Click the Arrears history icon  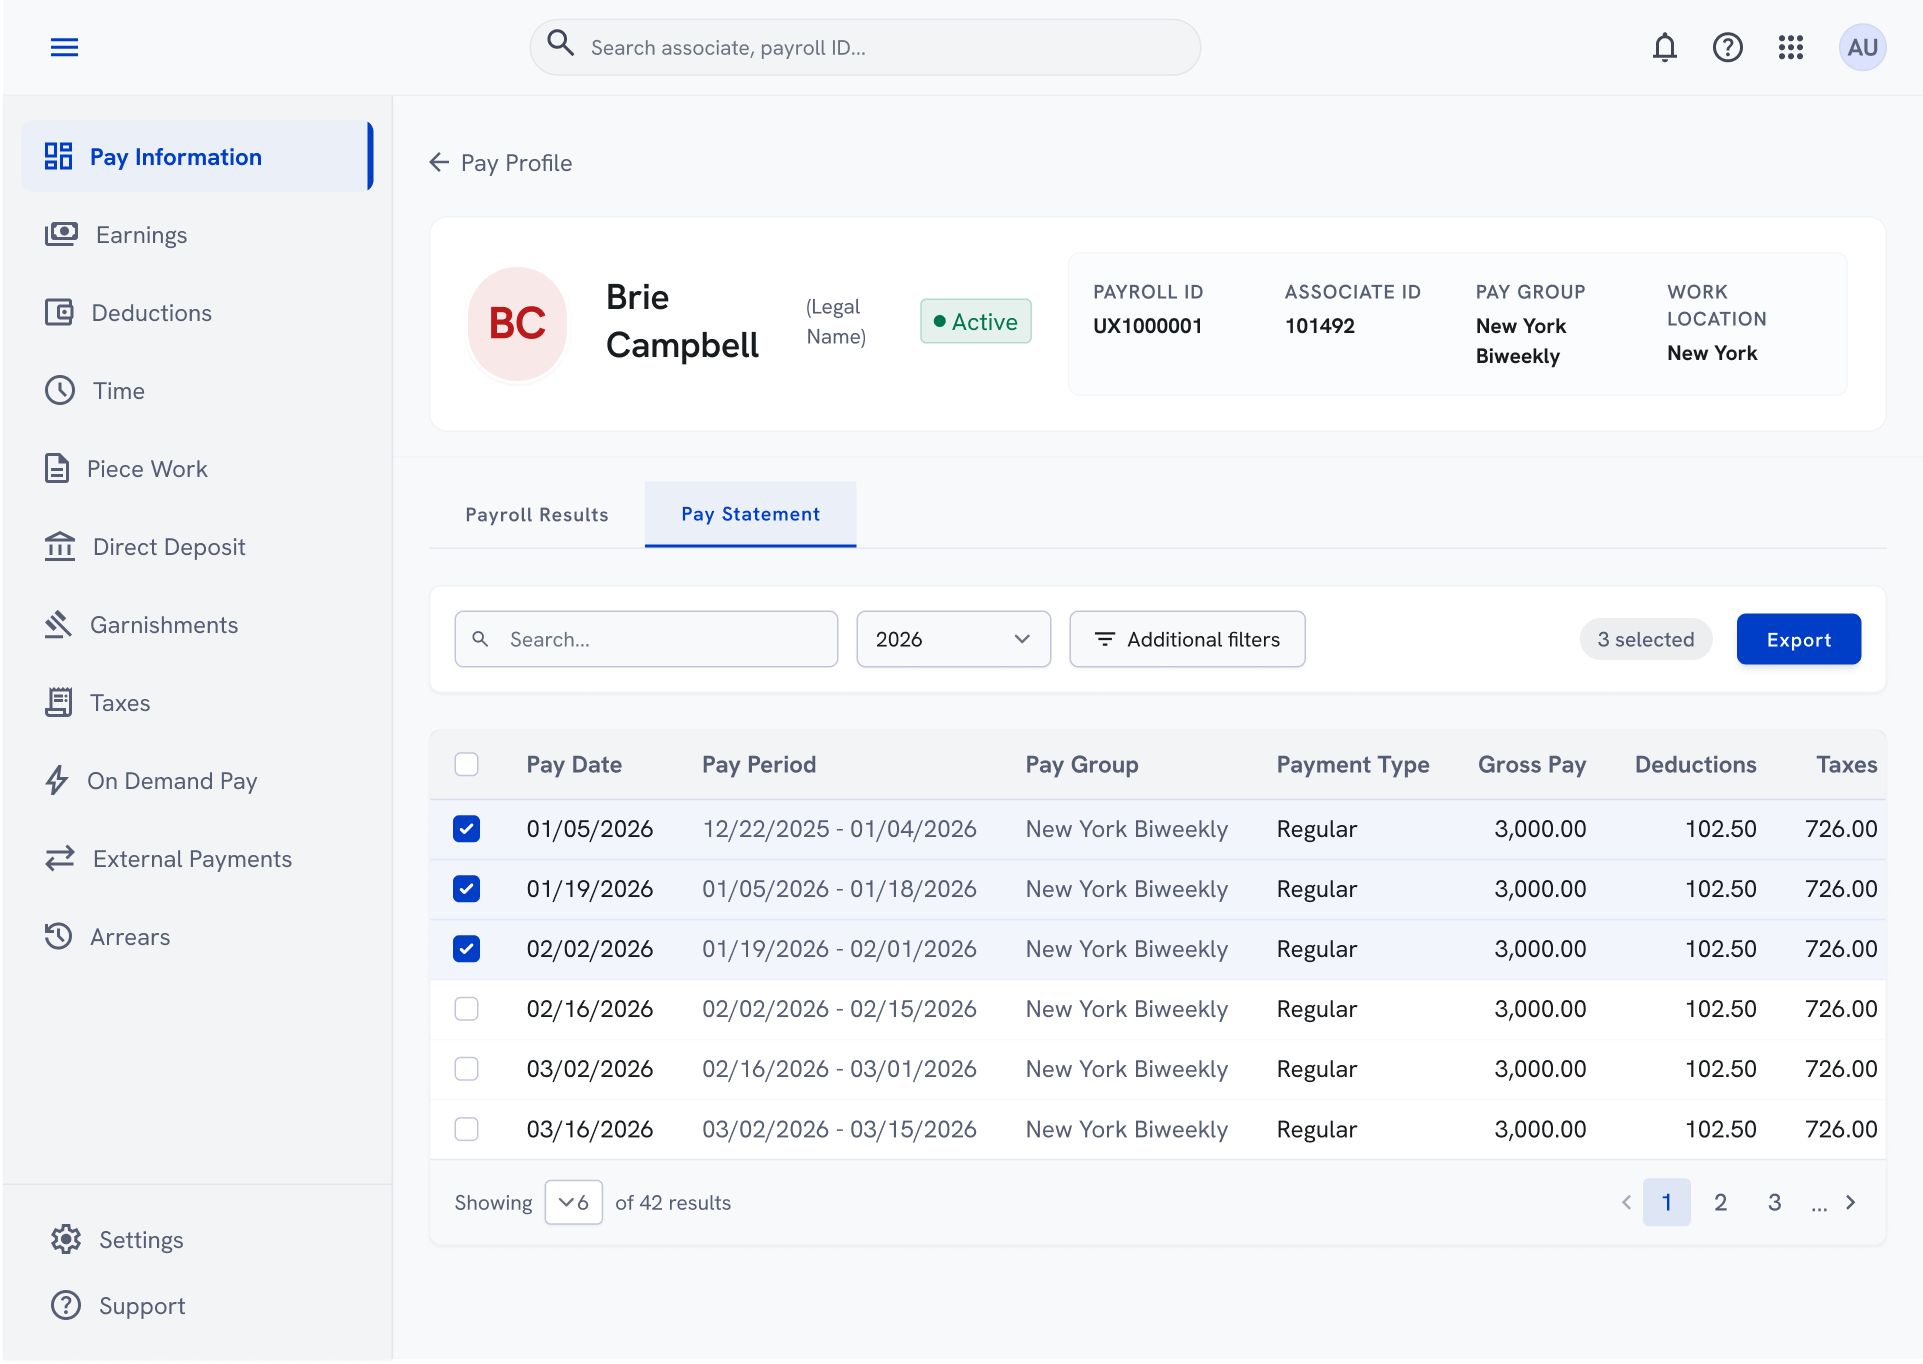coord(59,936)
